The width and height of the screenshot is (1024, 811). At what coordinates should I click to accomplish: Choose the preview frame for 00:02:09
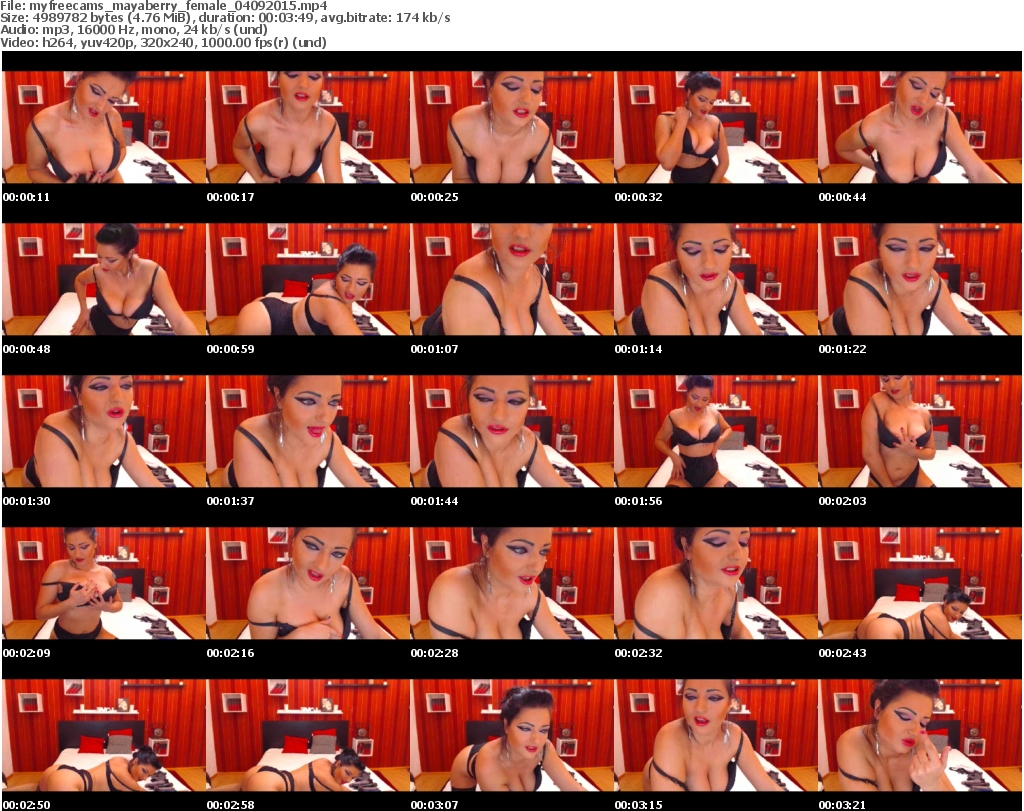104,583
